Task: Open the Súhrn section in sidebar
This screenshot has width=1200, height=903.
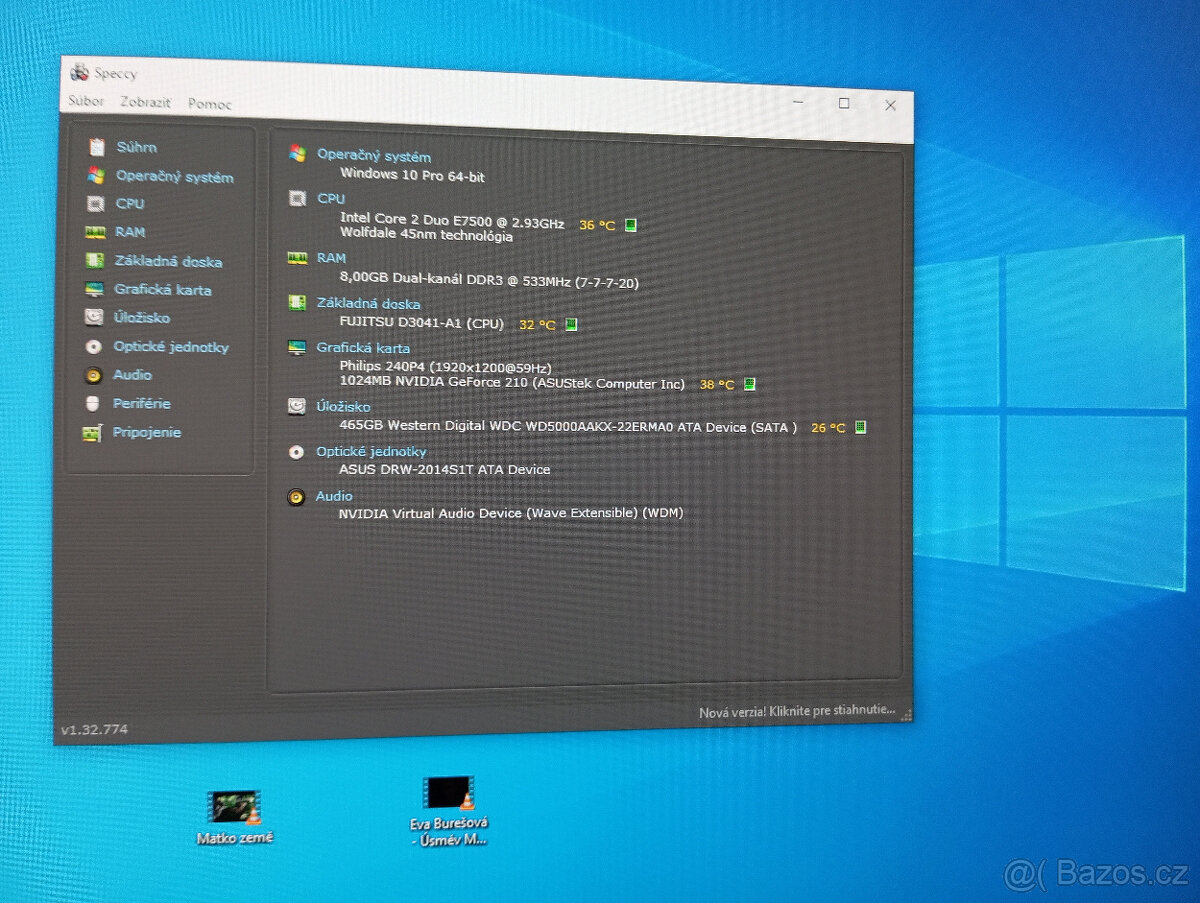Action: [x=136, y=147]
